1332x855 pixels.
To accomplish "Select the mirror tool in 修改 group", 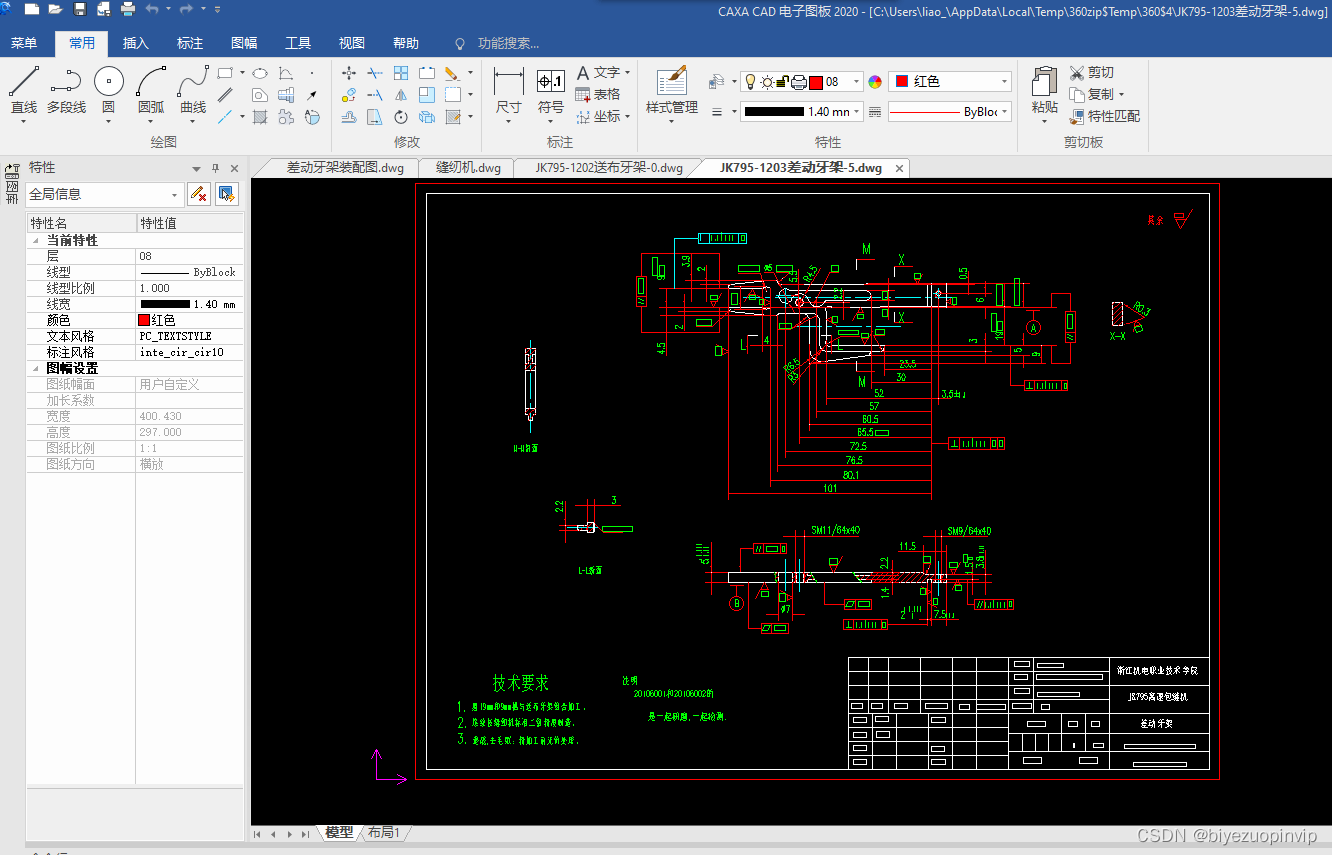I will point(401,95).
